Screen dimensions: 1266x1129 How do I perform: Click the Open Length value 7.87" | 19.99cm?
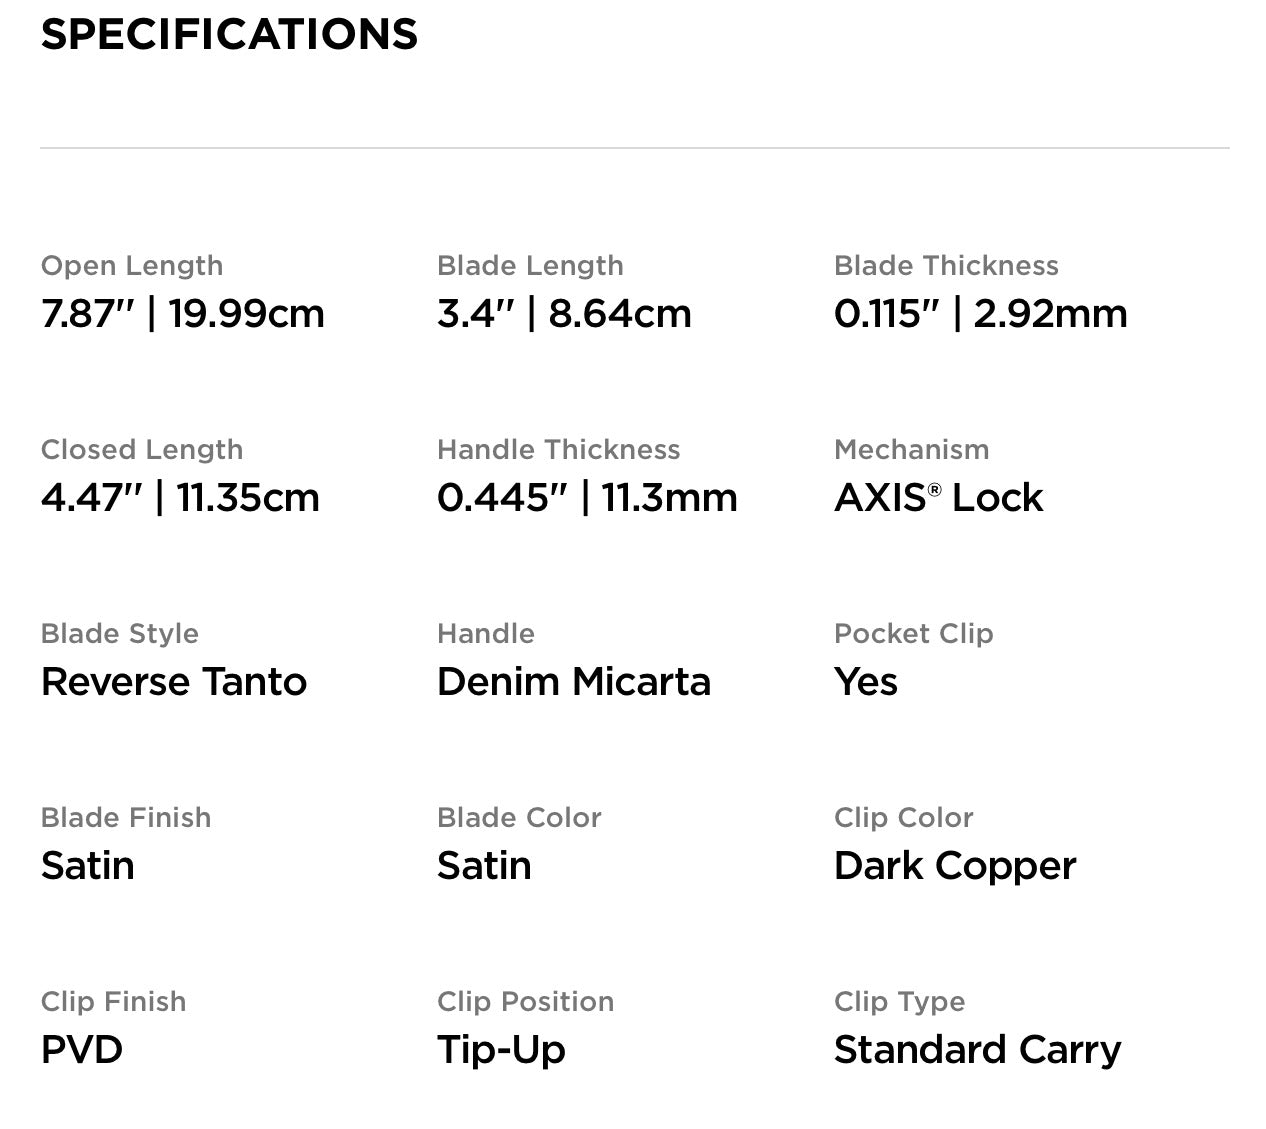pos(183,314)
